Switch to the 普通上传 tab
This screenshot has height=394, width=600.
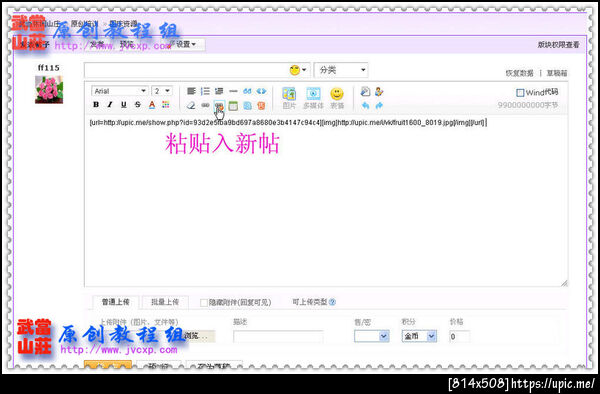coord(116,302)
